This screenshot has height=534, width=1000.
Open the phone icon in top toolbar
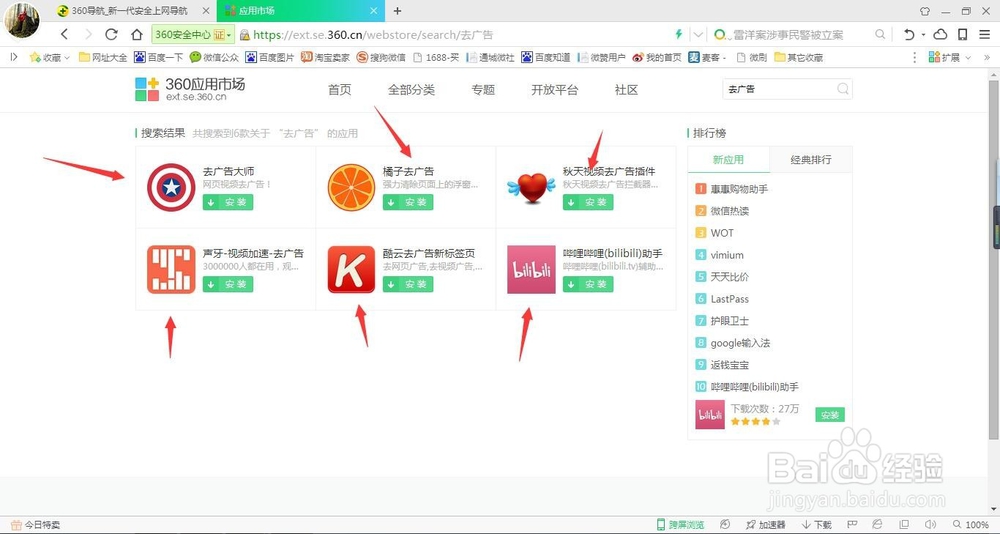[963, 34]
